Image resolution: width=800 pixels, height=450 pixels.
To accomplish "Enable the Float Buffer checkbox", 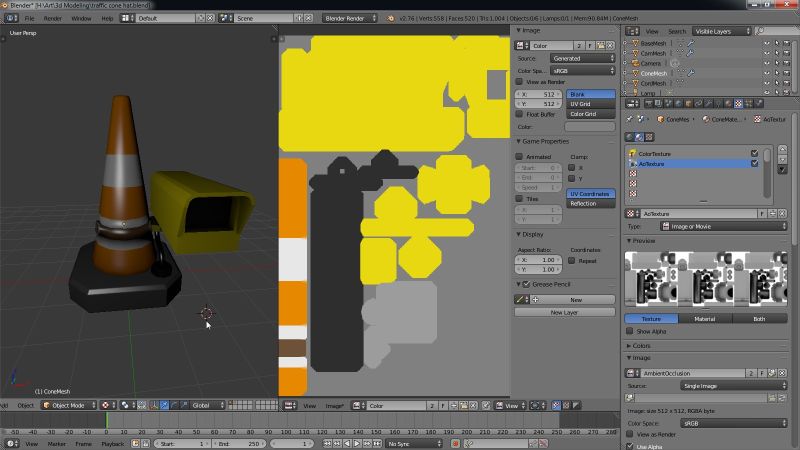I will click(x=519, y=114).
